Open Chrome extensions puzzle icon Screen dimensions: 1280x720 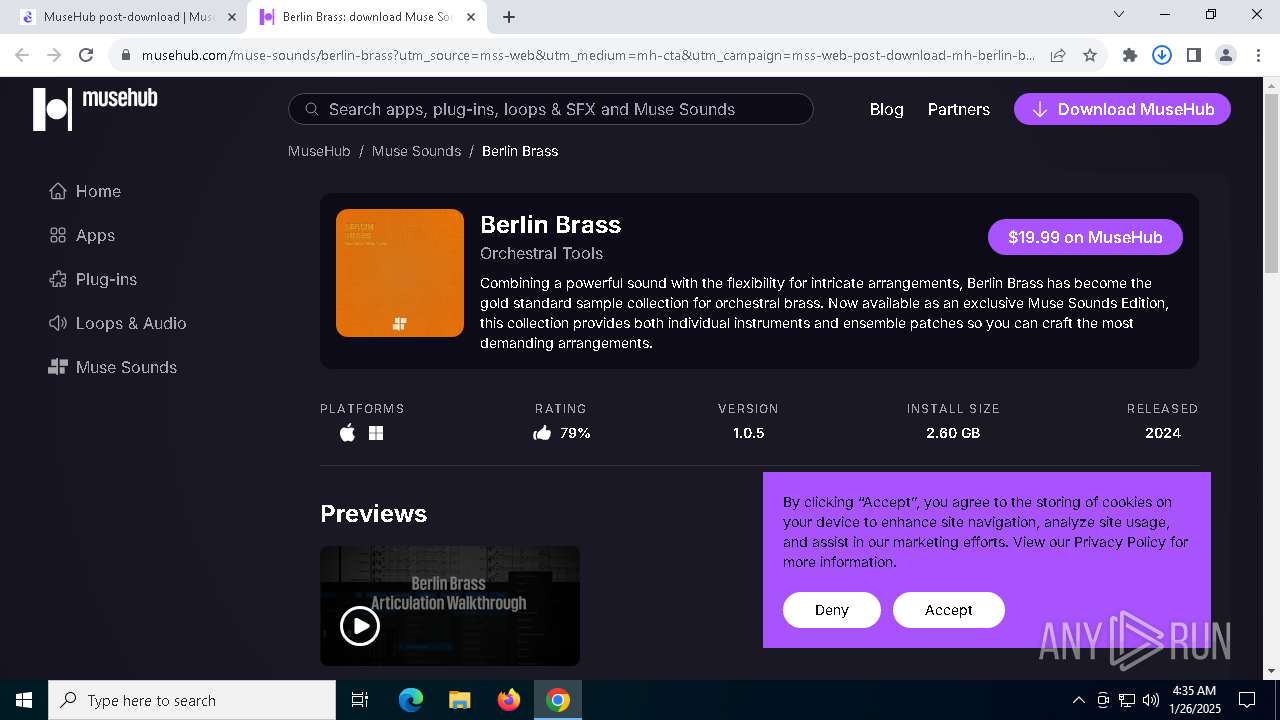pyautogui.click(x=1130, y=56)
